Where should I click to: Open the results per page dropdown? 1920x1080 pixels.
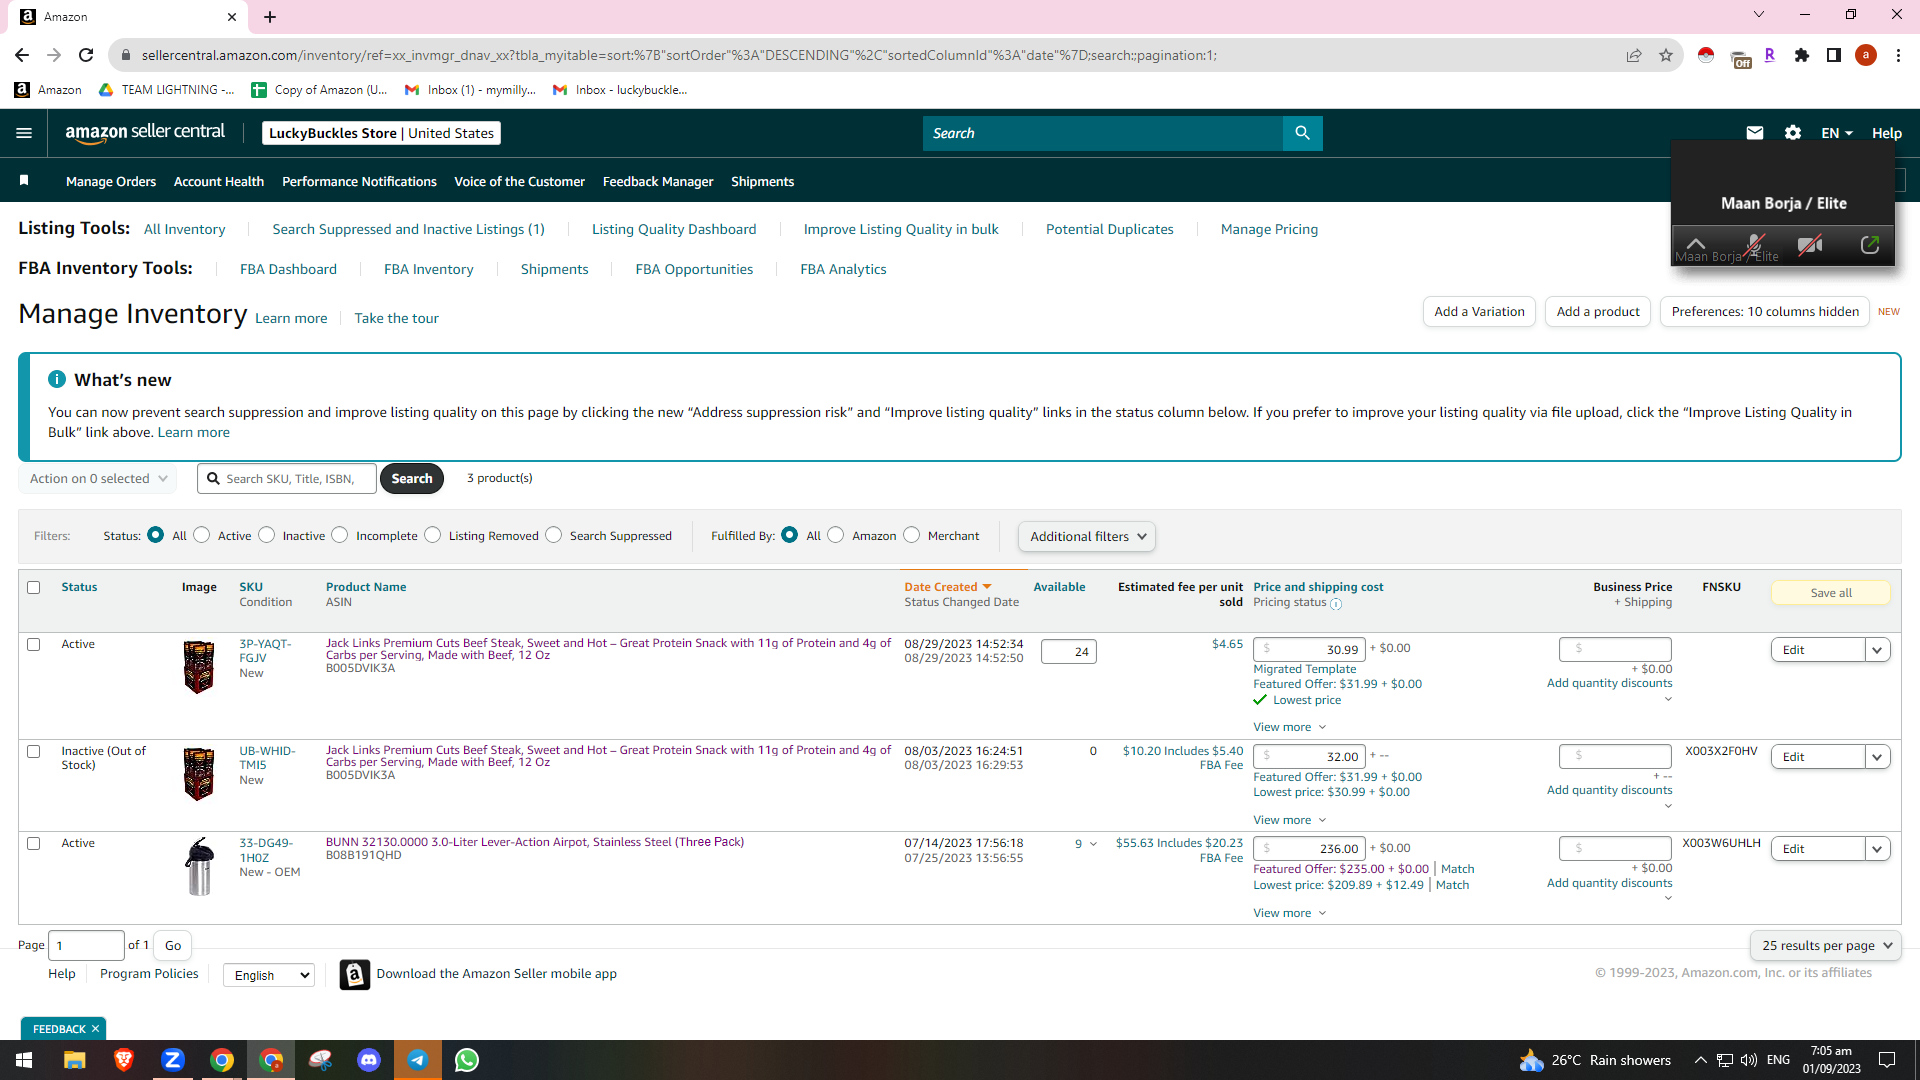[x=1826, y=946]
